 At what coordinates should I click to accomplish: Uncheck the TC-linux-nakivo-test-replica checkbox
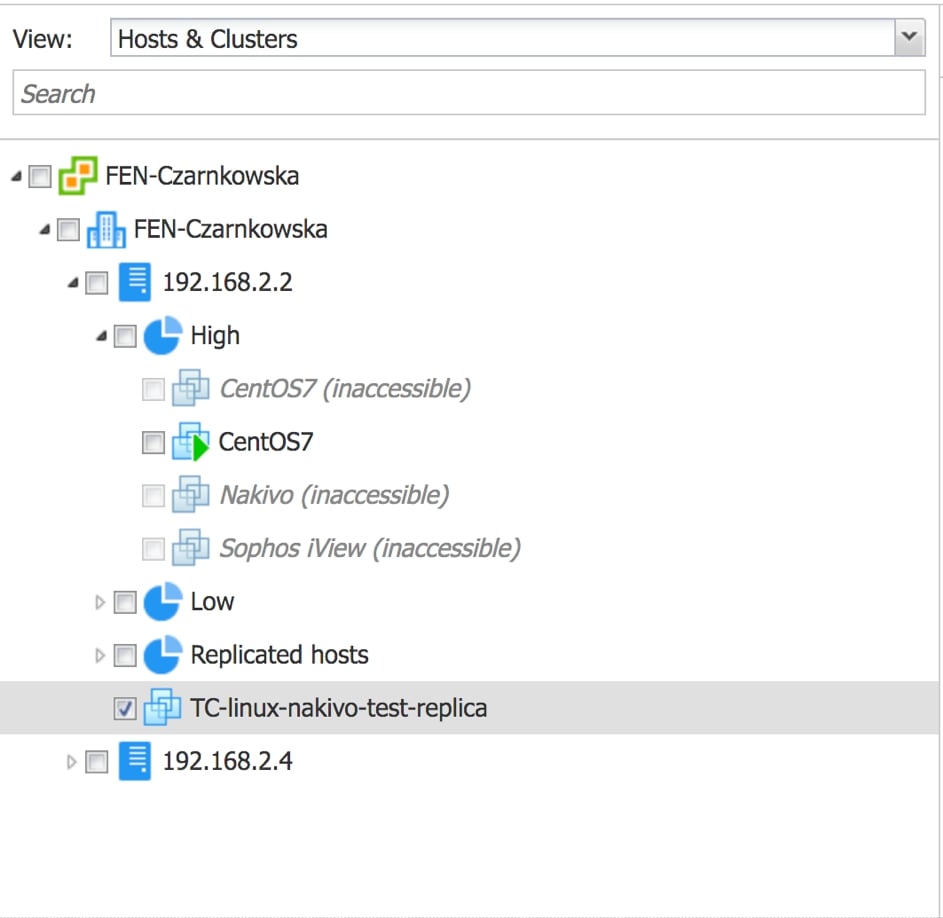(125, 709)
